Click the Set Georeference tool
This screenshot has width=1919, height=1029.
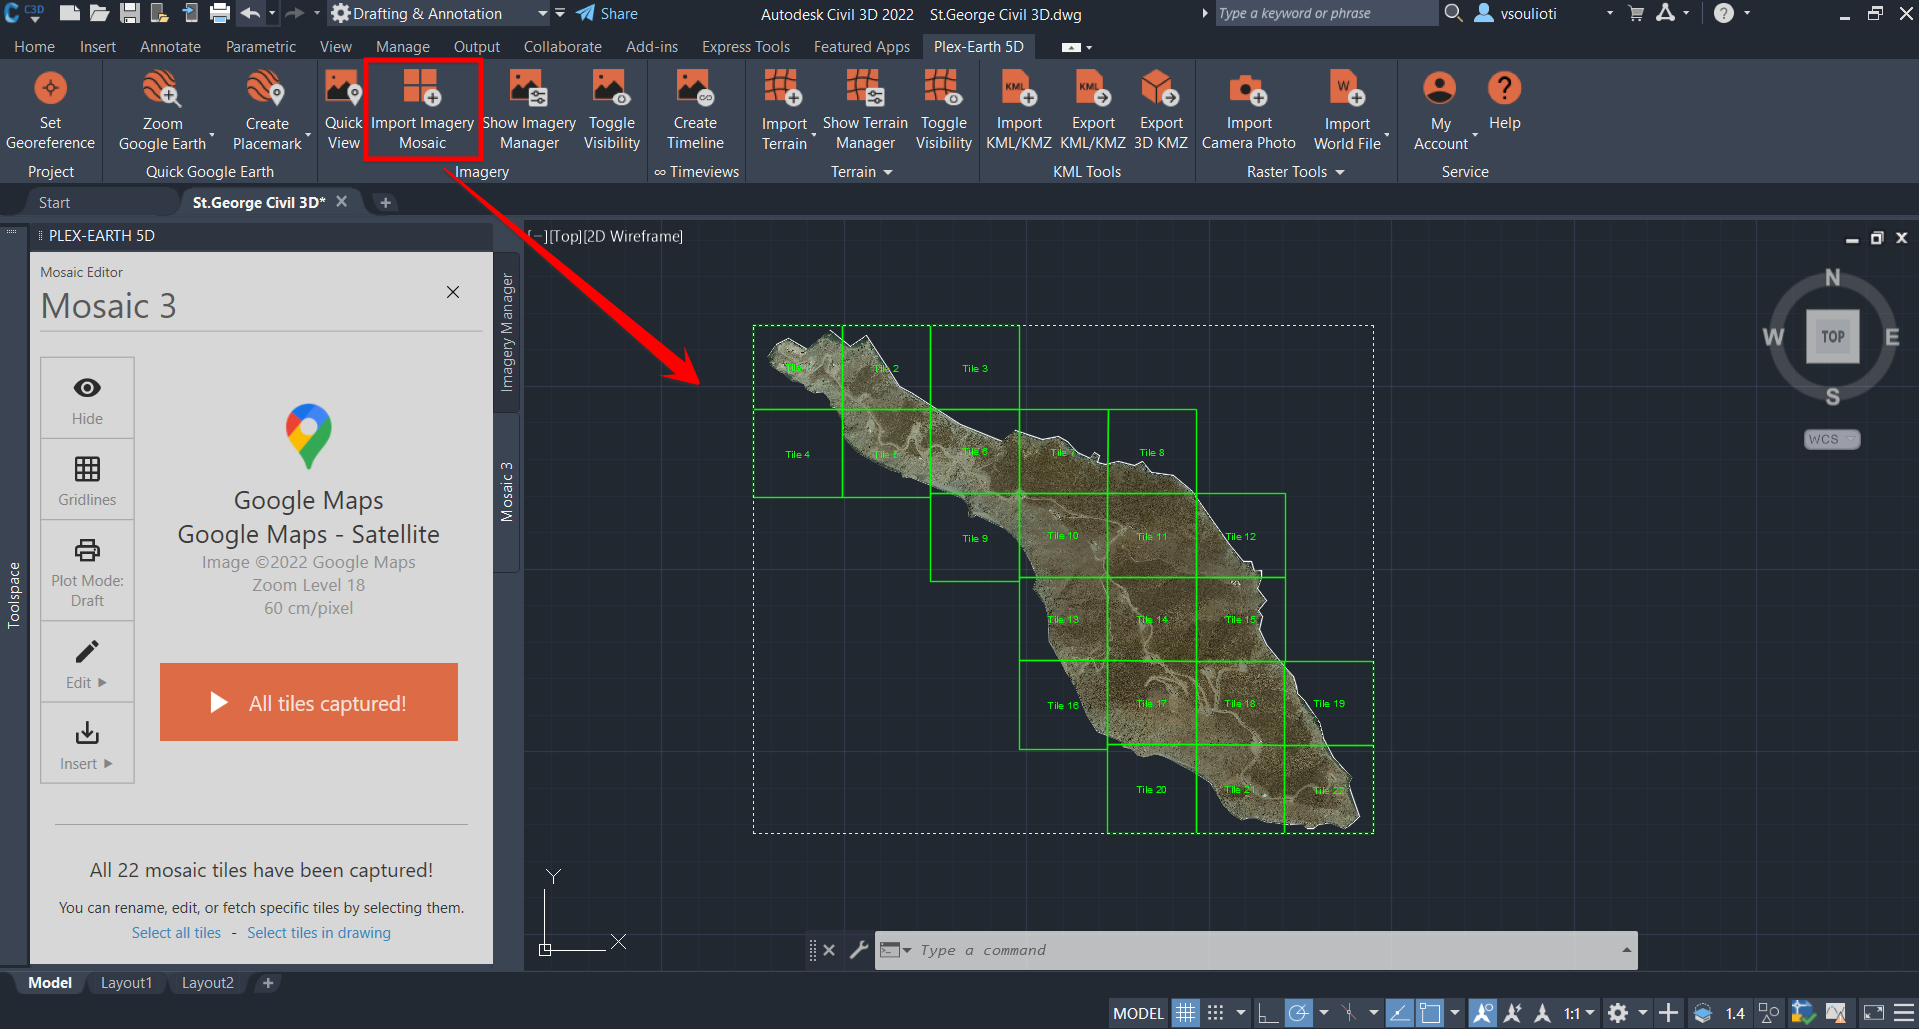50,111
